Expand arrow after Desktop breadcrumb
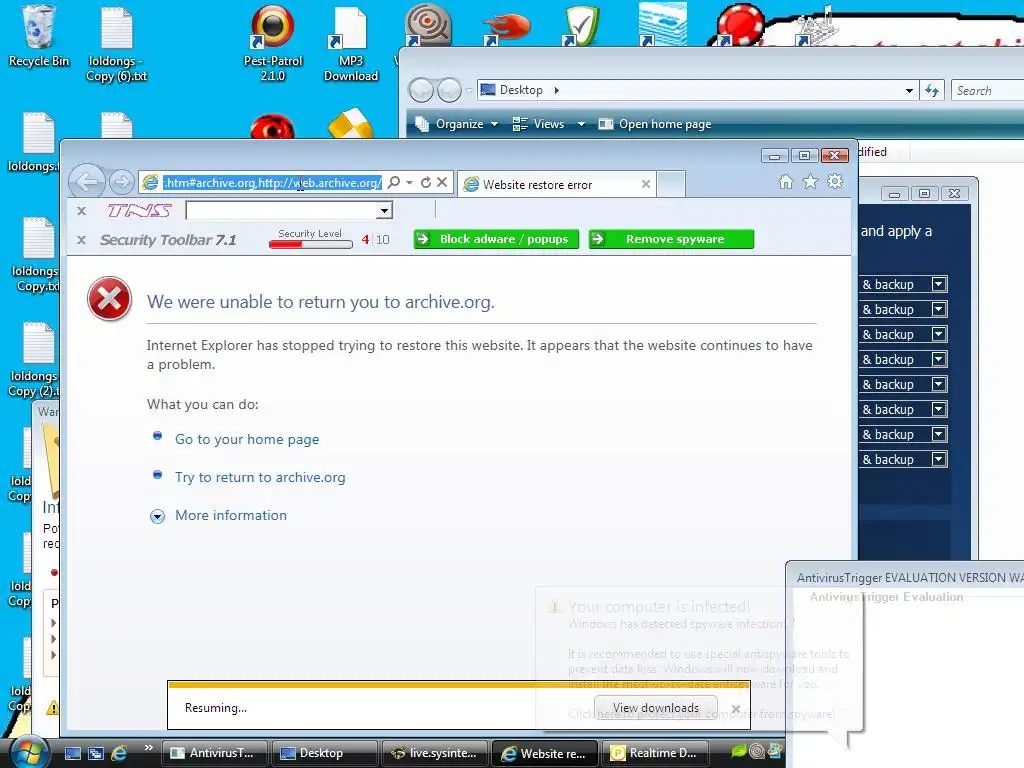1024x768 pixels. [x=556, y=90]
